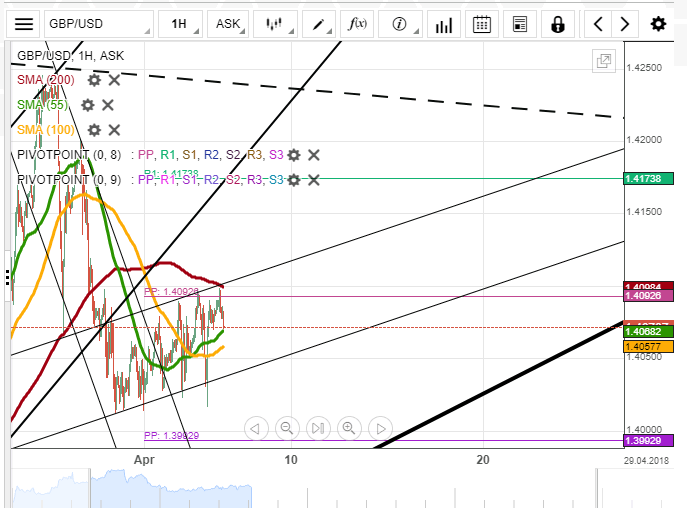
Task: Click the PP: 1.39929 line label
Action: pyautogui.click(x=171, y=436)
